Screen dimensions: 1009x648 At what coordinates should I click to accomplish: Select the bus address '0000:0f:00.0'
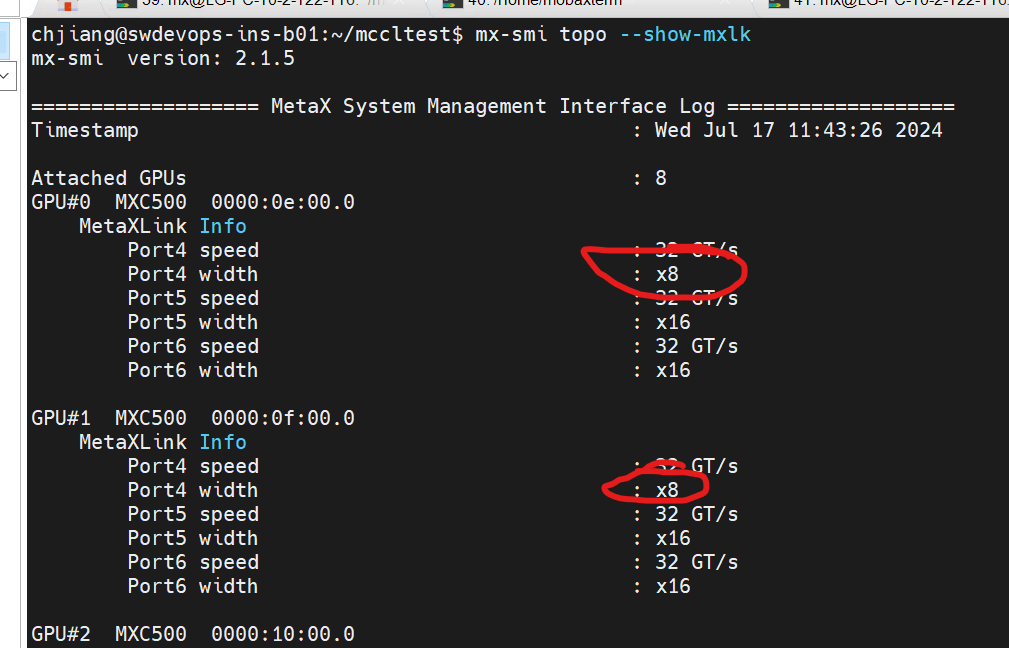click(283, 418)
